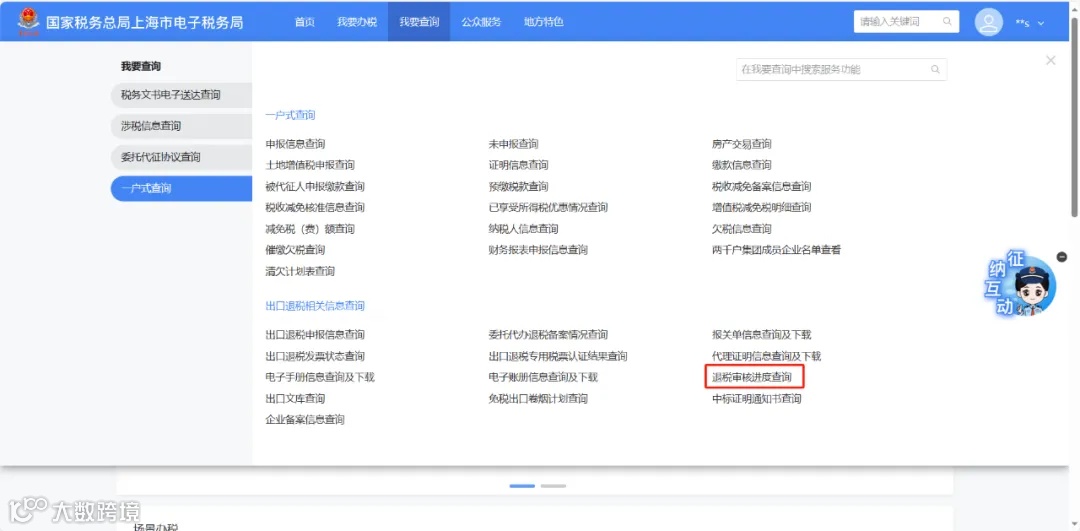Select 涉税信息查询 in sidebar

coord(181,126)
